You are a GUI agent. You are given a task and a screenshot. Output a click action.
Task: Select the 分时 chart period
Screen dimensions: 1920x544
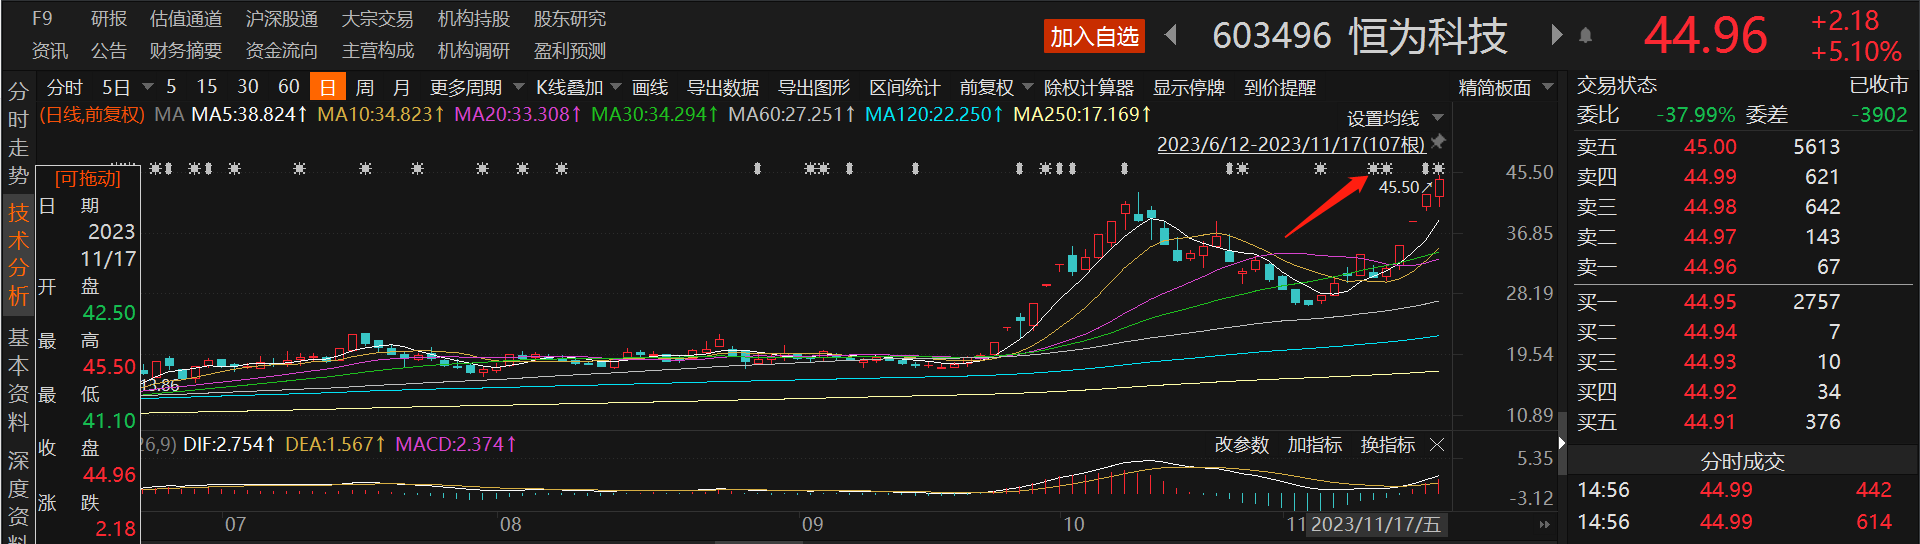65,88
